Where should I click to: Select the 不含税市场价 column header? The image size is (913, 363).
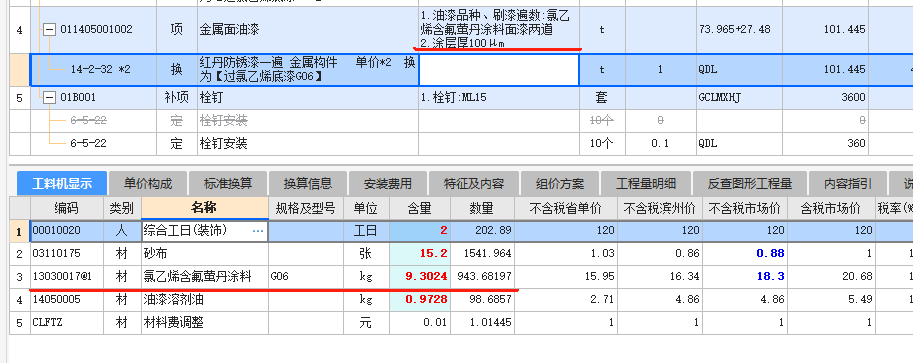point(745,208)
